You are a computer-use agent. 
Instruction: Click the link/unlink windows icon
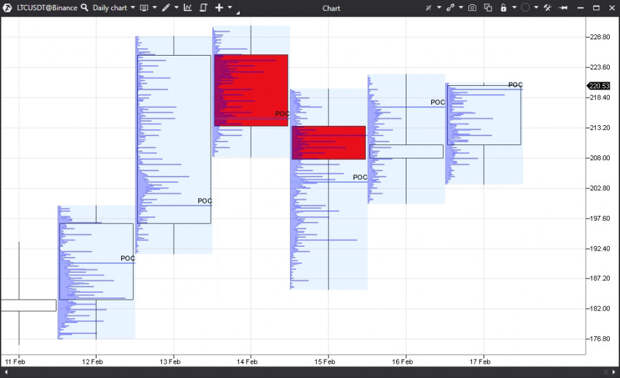429,8
